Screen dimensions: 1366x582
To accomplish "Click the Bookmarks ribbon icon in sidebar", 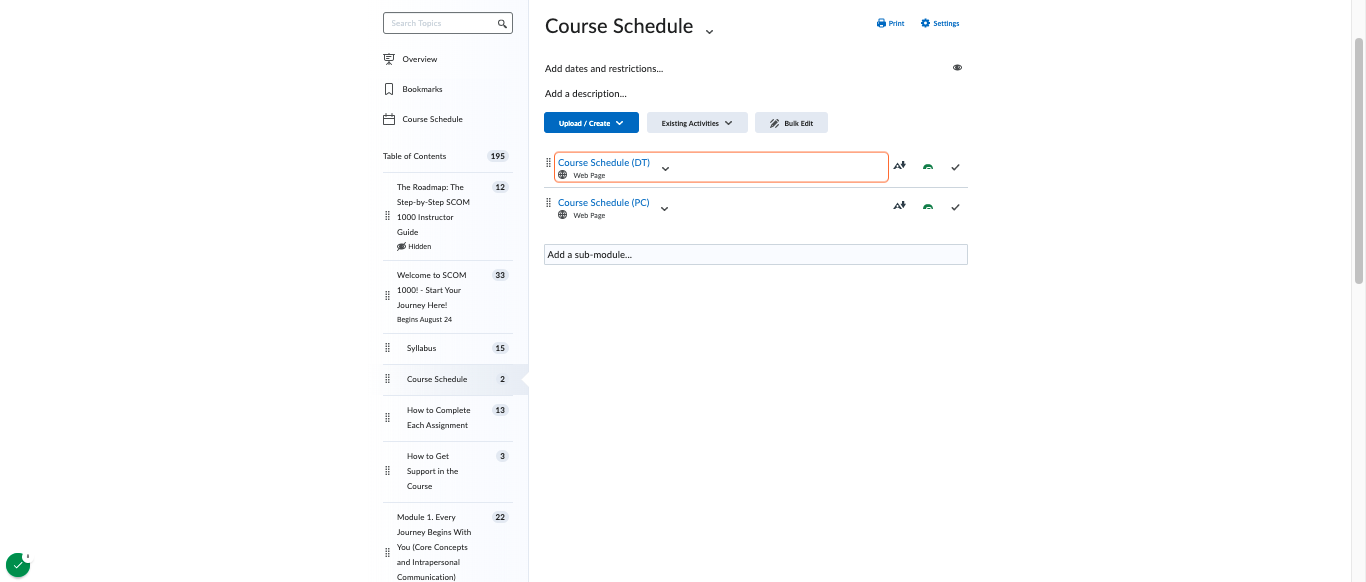I will (389, 89).
